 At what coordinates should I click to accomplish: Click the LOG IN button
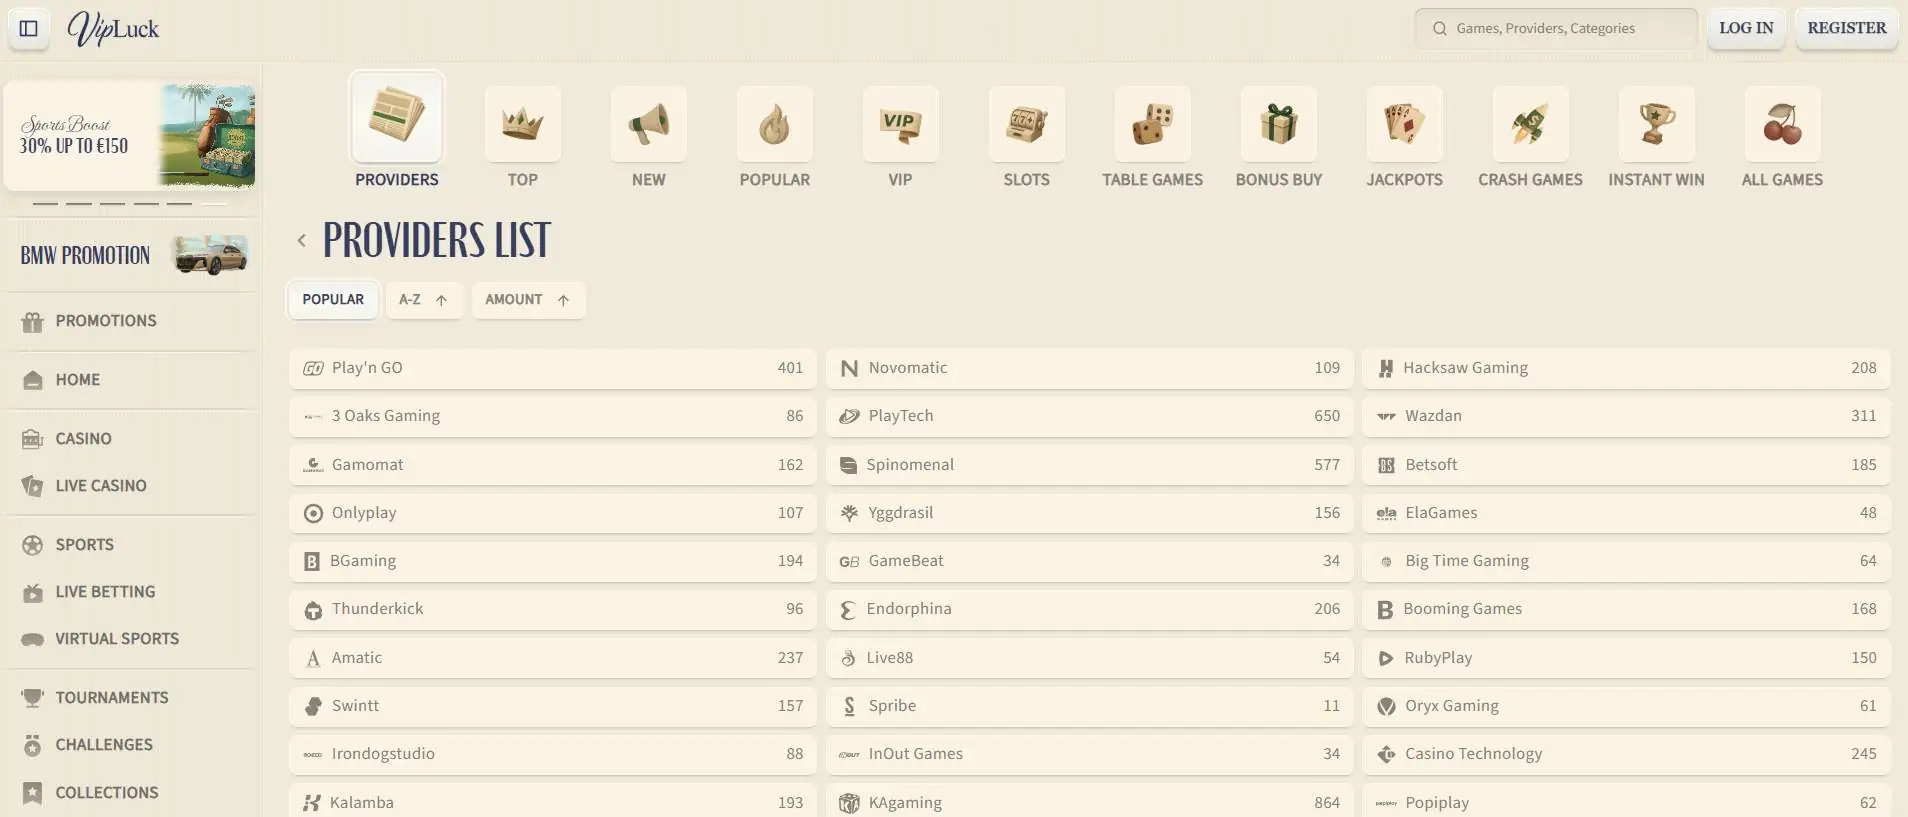coord(1746,28)
